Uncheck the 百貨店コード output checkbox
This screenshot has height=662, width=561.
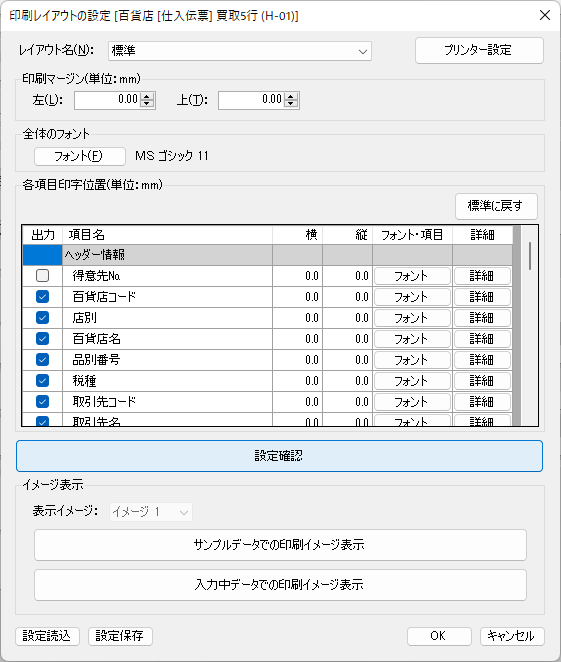pyautogui.click(x=42, y=297)
